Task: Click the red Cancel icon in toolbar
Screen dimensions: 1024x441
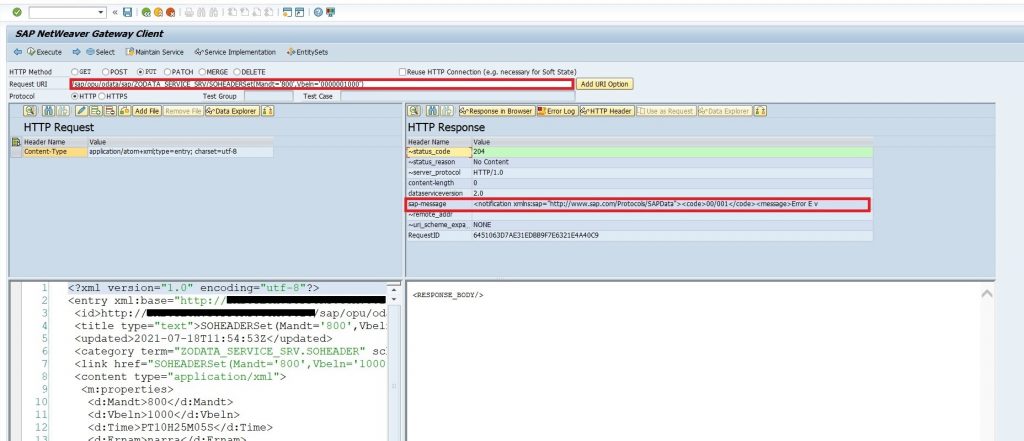Action: click(170, 12)
